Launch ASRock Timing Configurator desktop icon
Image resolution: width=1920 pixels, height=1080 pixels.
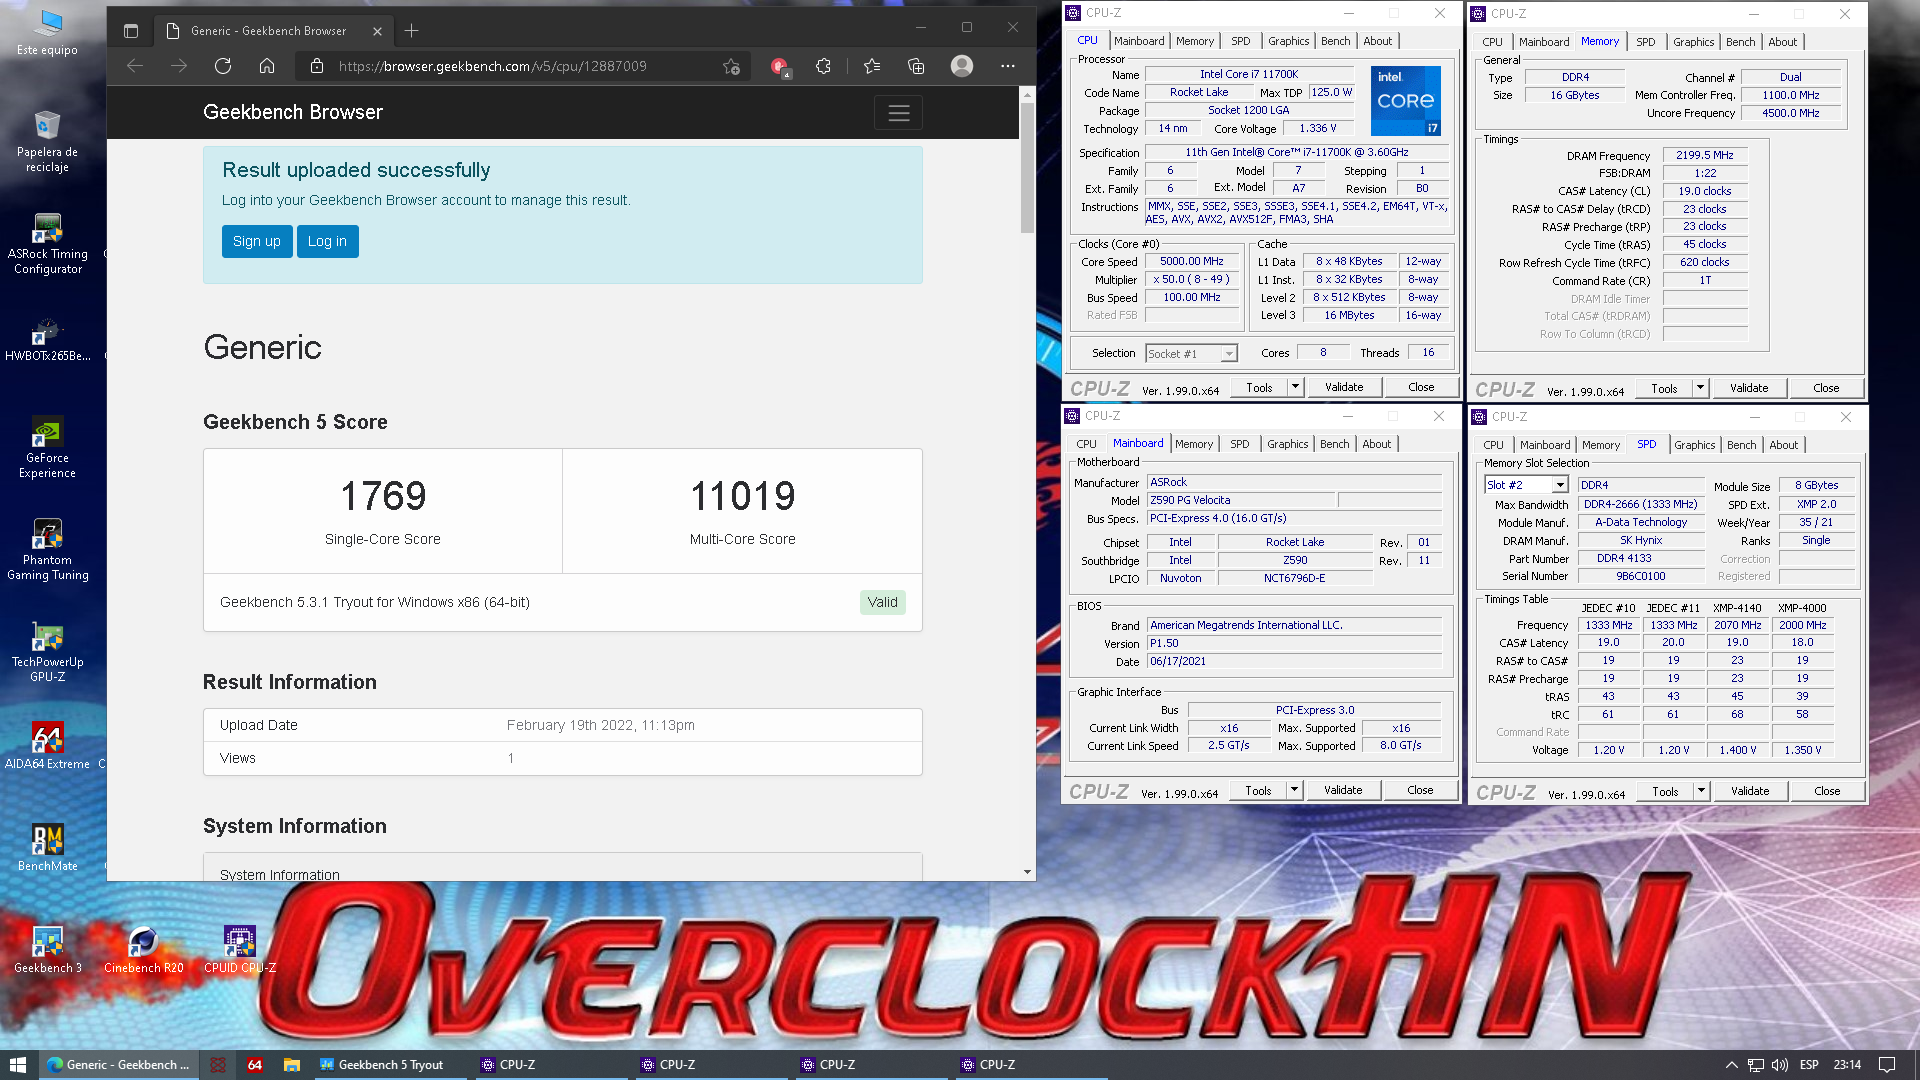(x=47, y=244)
